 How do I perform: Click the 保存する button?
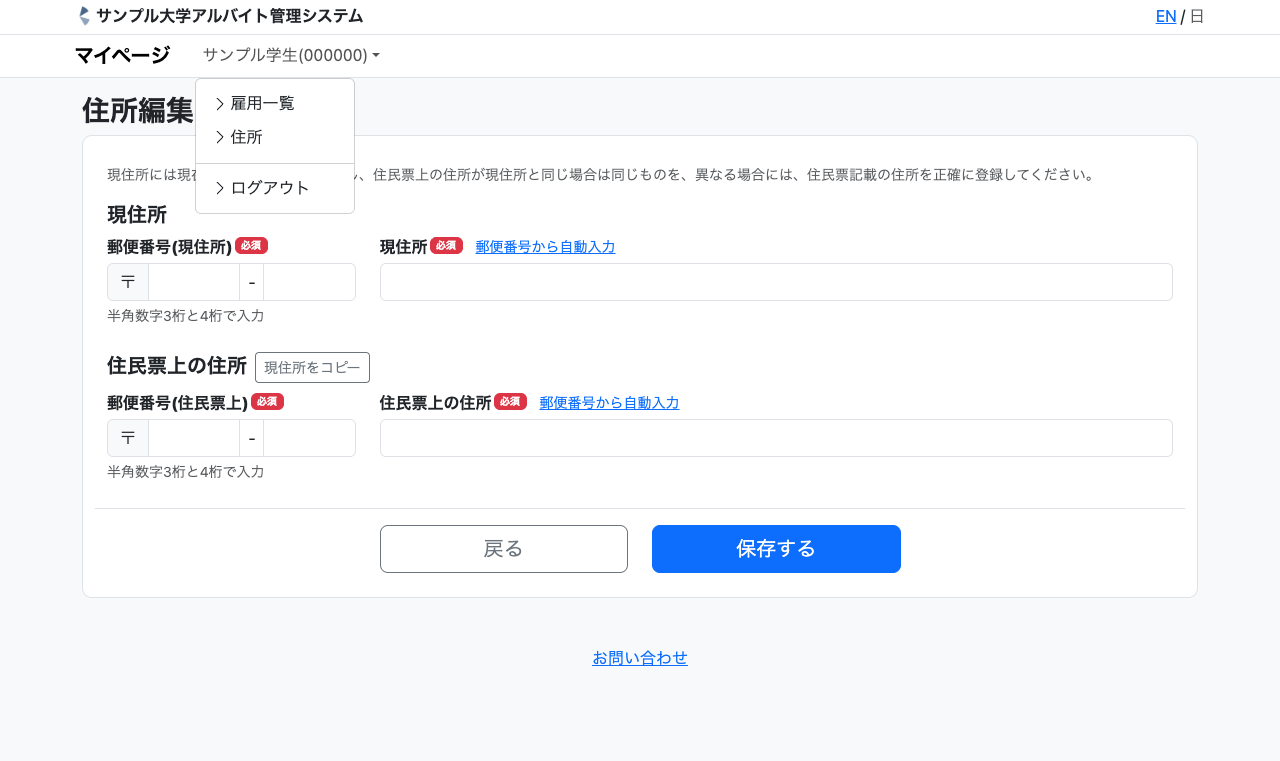[x=776, y=549]
